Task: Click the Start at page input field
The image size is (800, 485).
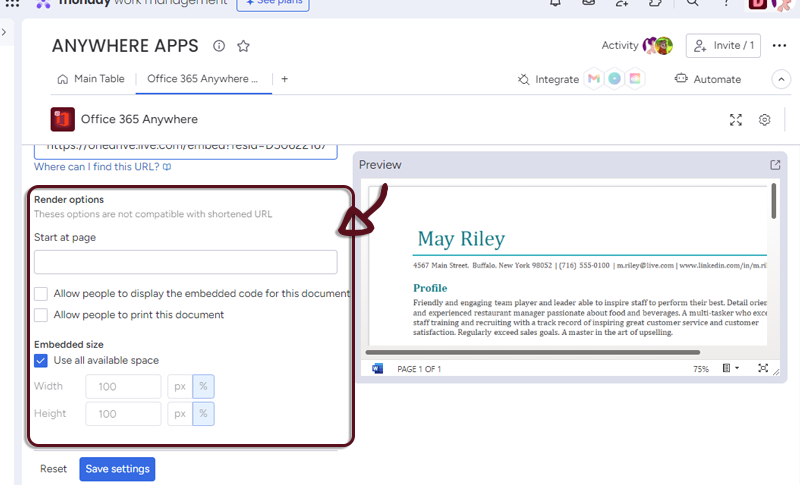Action: 185,262
